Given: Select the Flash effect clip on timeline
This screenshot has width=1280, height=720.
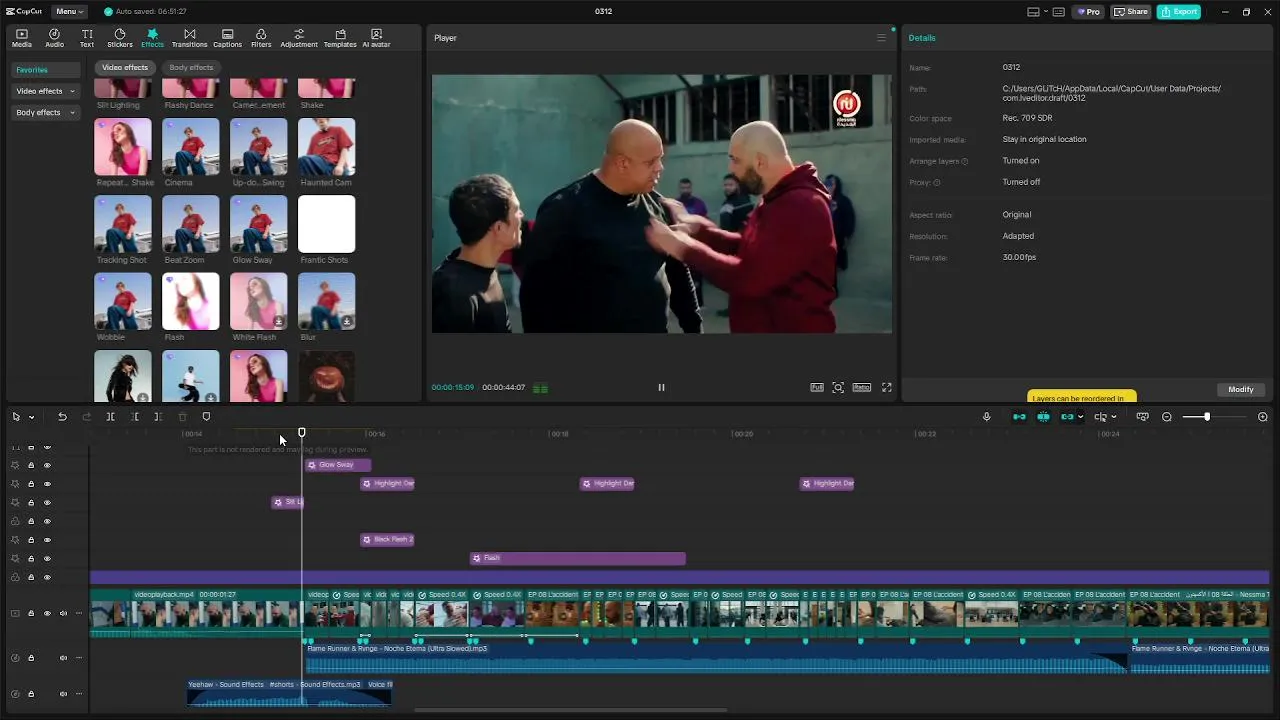Looking at the screenshot, I should pyautogui.click(x=578, y=559).
